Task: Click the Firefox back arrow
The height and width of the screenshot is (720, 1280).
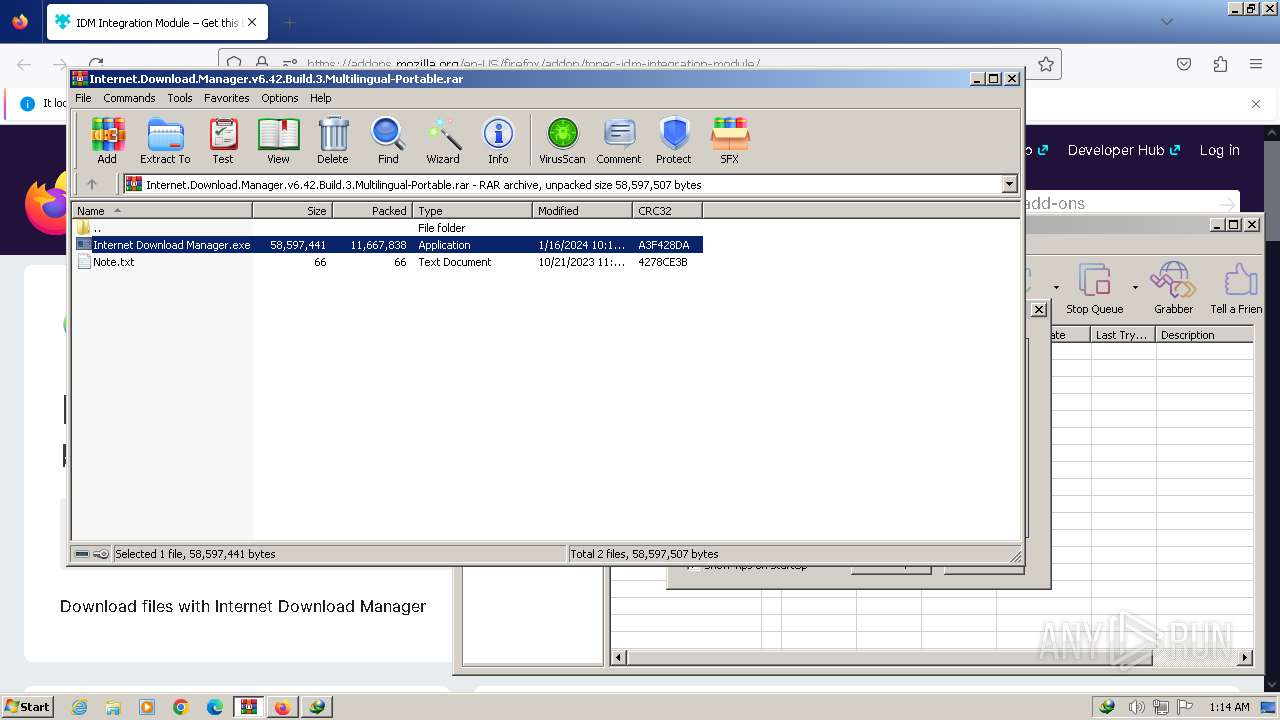Action: click(x=25, y=64)
